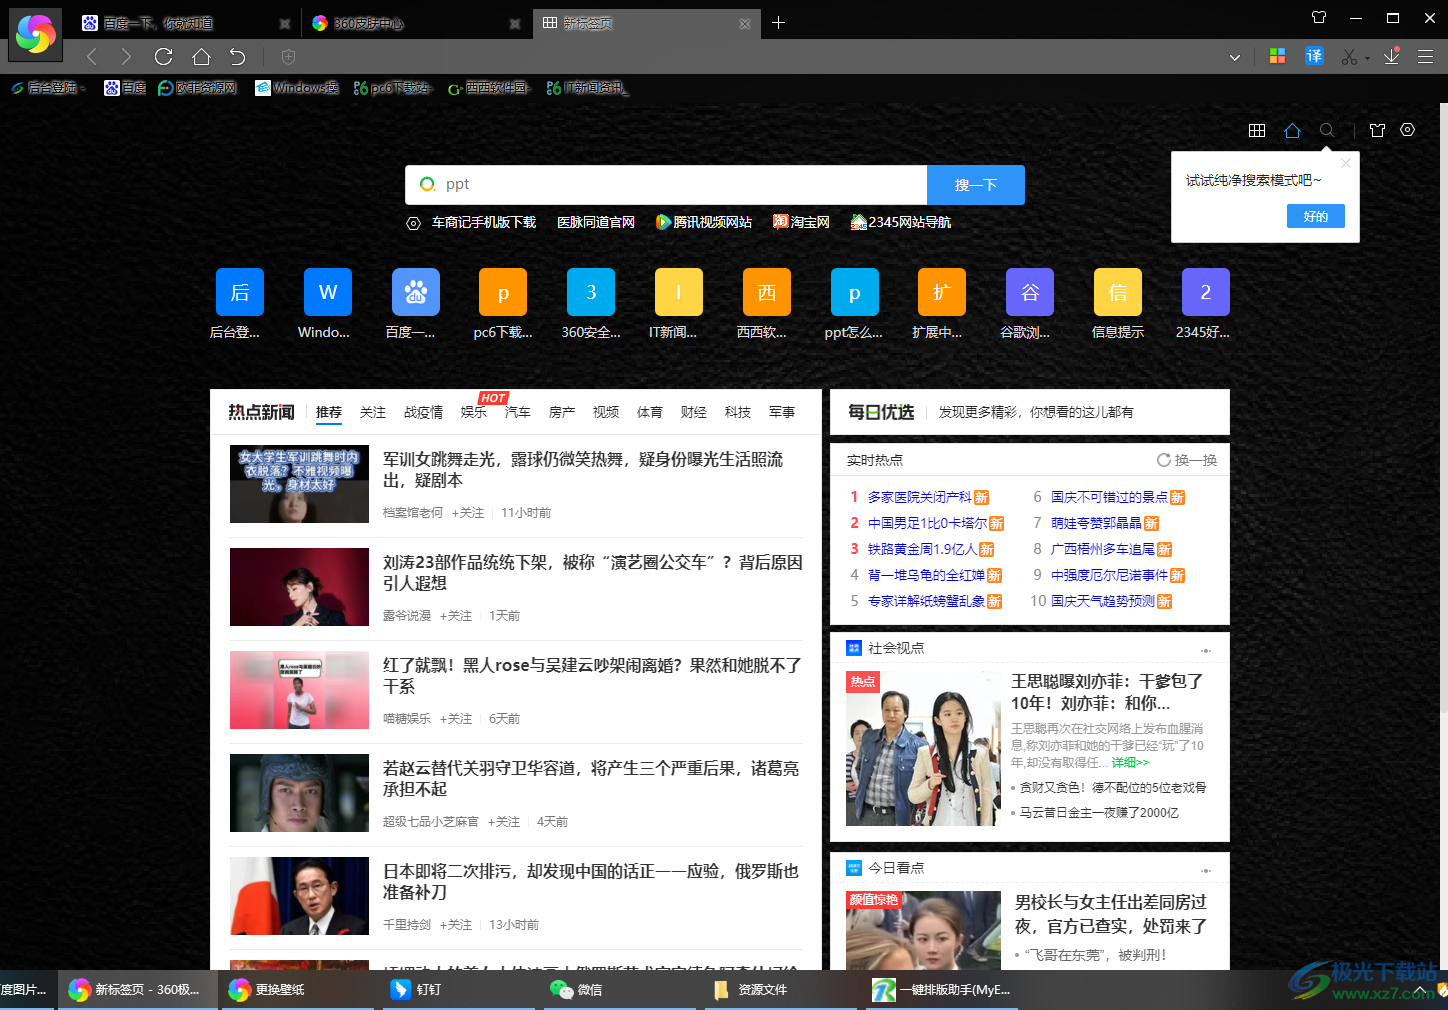Open the downloads icon
The height and width of the screenshot is (1010, 1448).
point(1391,57)
